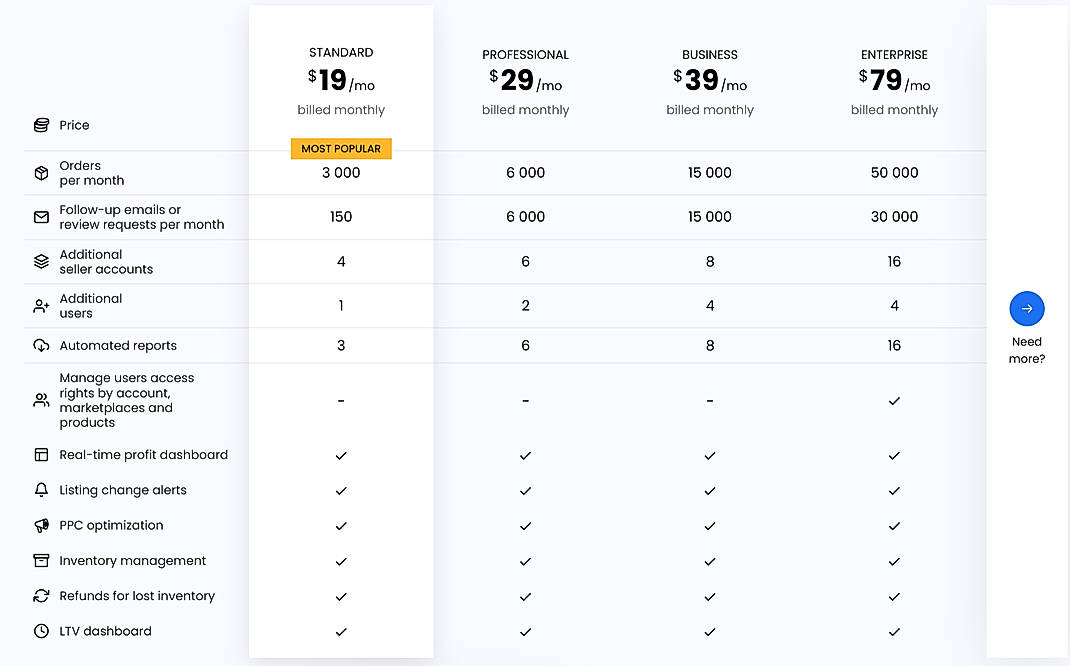1070x666 pixels.
Task: Click the Manage users access rights icon
Action: (40, 400)
